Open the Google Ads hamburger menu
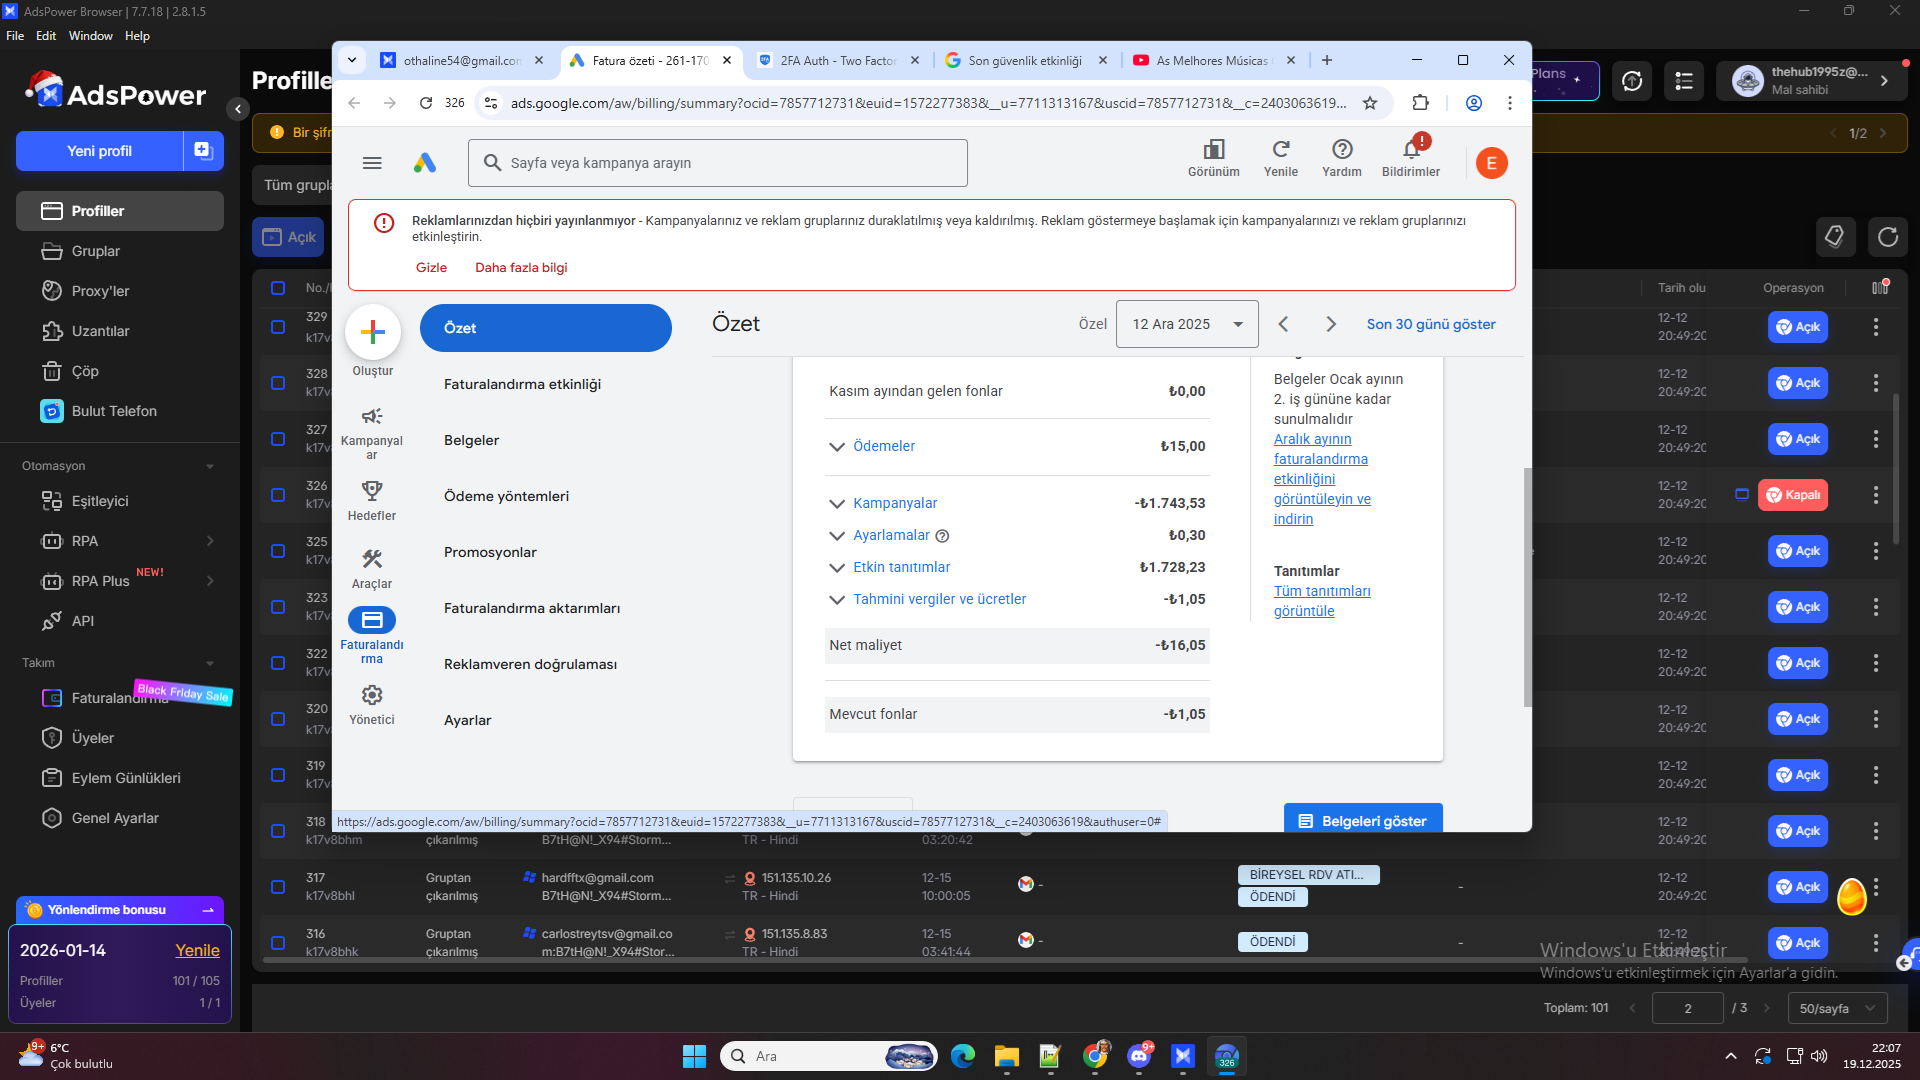Image resolution: width=1920 pixels, height=1080 pixels. point(372,163)
